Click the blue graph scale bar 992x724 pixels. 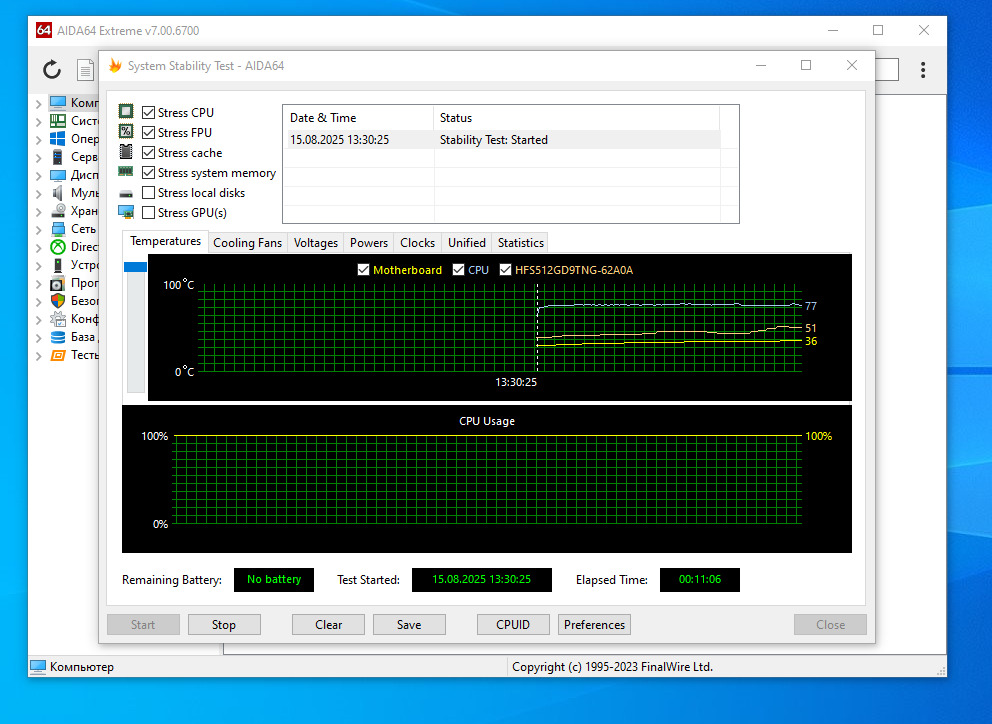(135, 267)
